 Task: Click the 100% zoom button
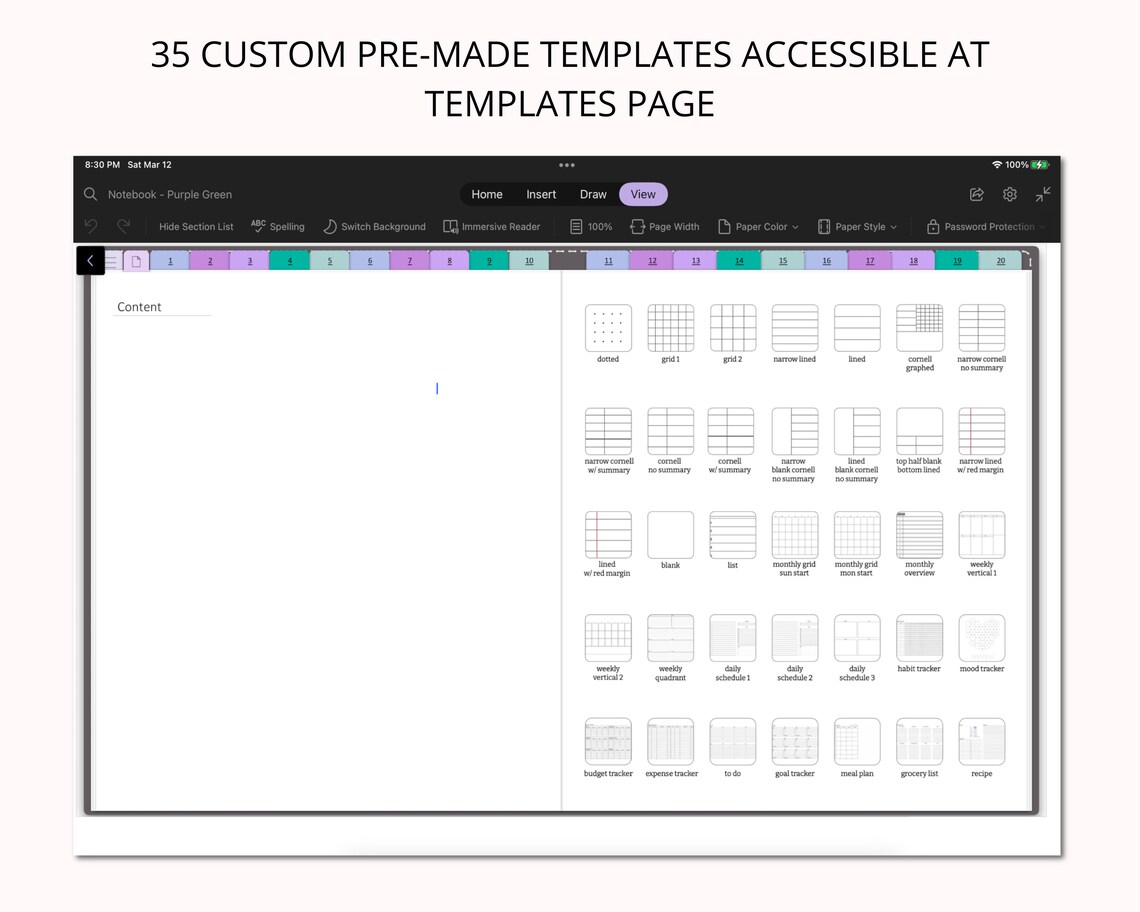click(591, 226)
